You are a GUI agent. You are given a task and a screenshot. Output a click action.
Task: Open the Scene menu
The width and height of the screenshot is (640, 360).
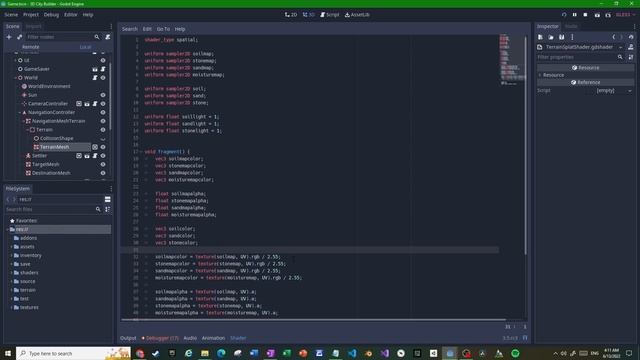click(x=11, y=15)
